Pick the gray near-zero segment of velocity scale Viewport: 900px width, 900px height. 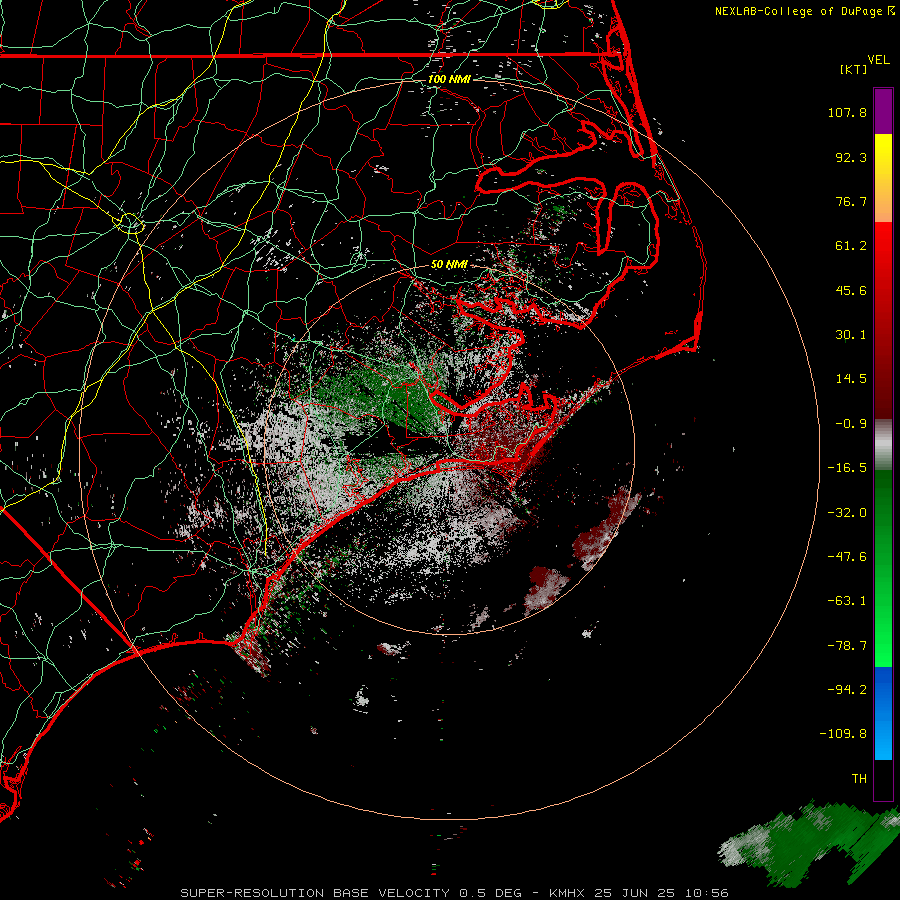883,442
